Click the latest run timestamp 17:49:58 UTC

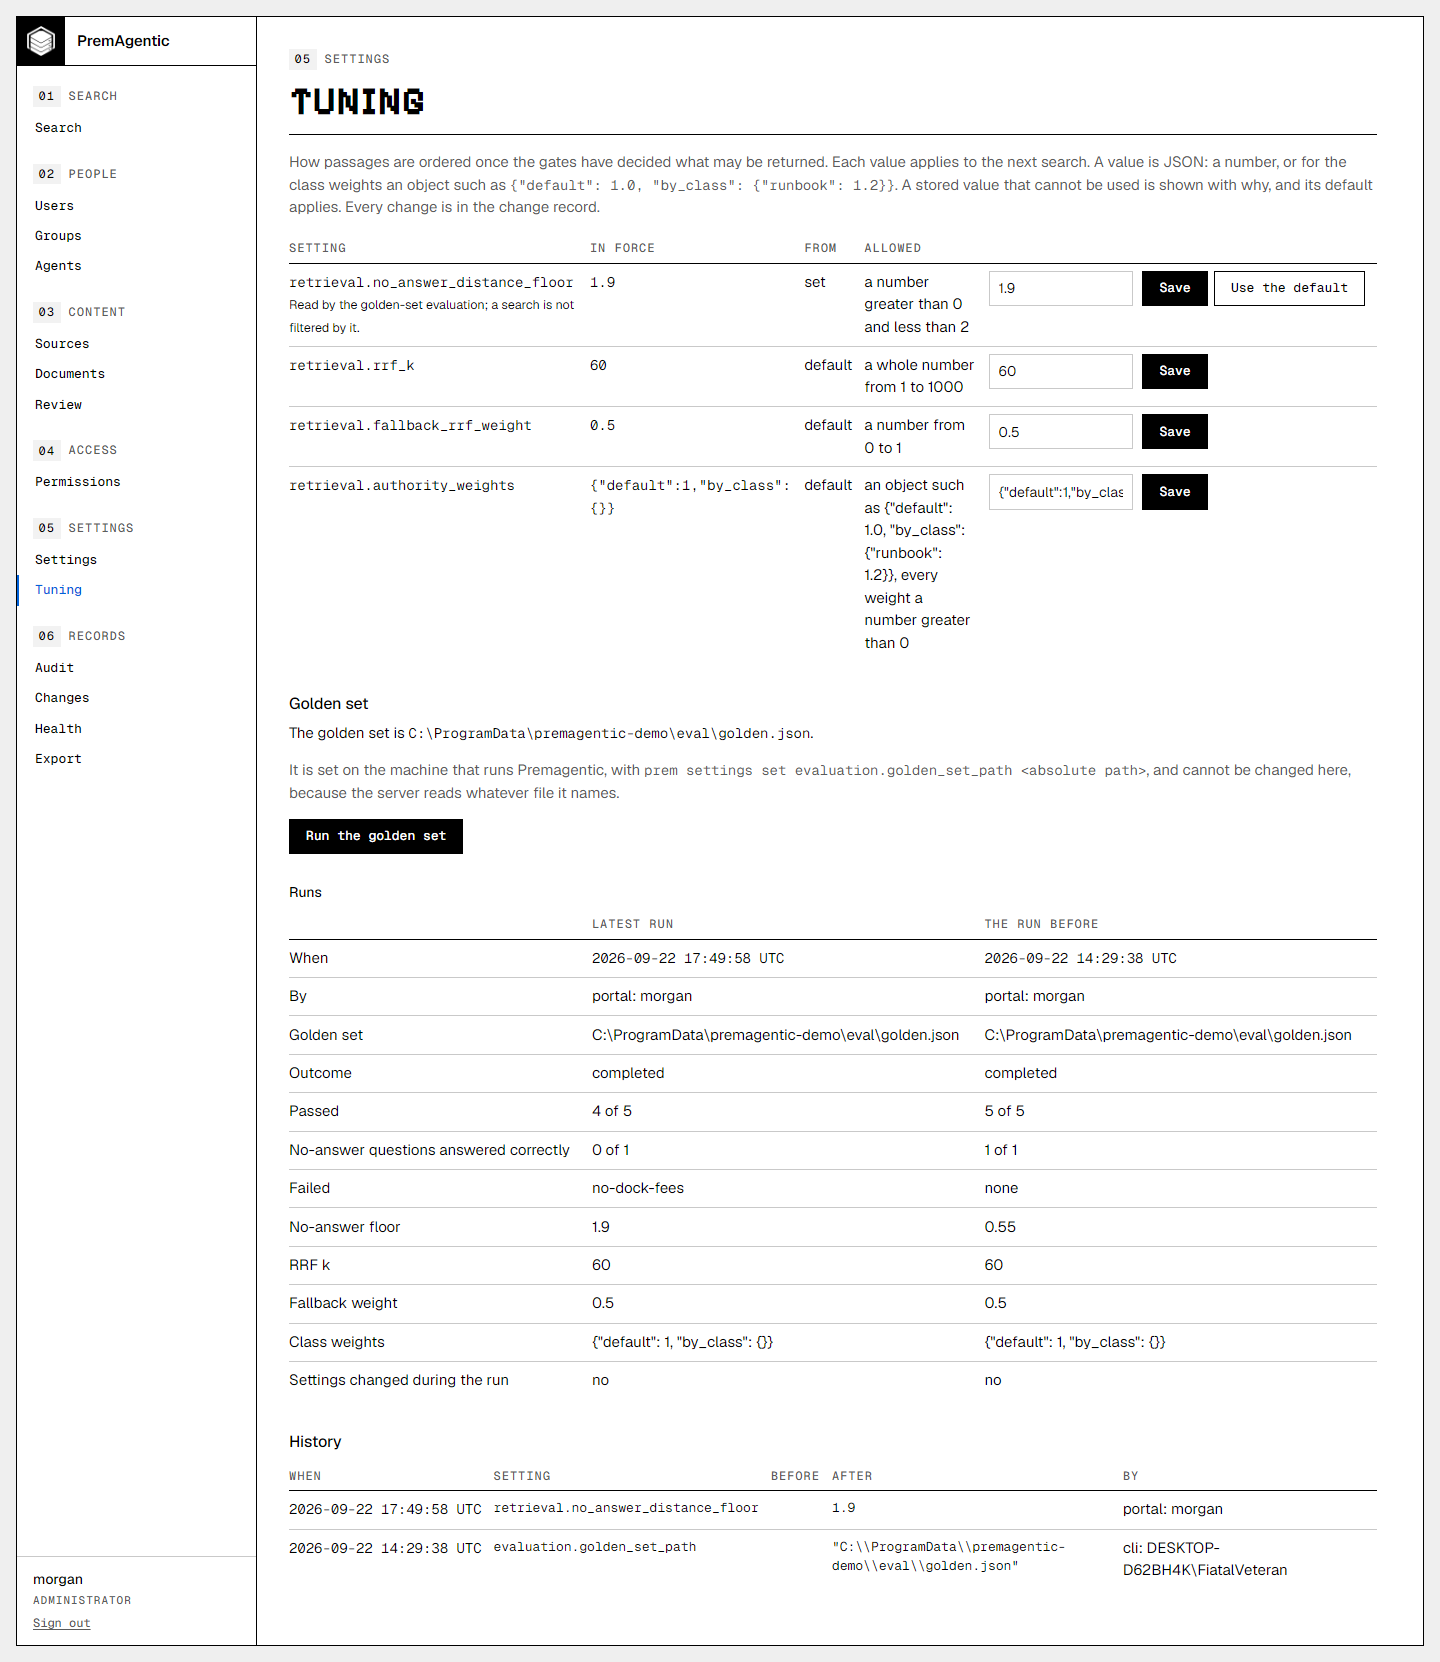click(x=688, y=958)
